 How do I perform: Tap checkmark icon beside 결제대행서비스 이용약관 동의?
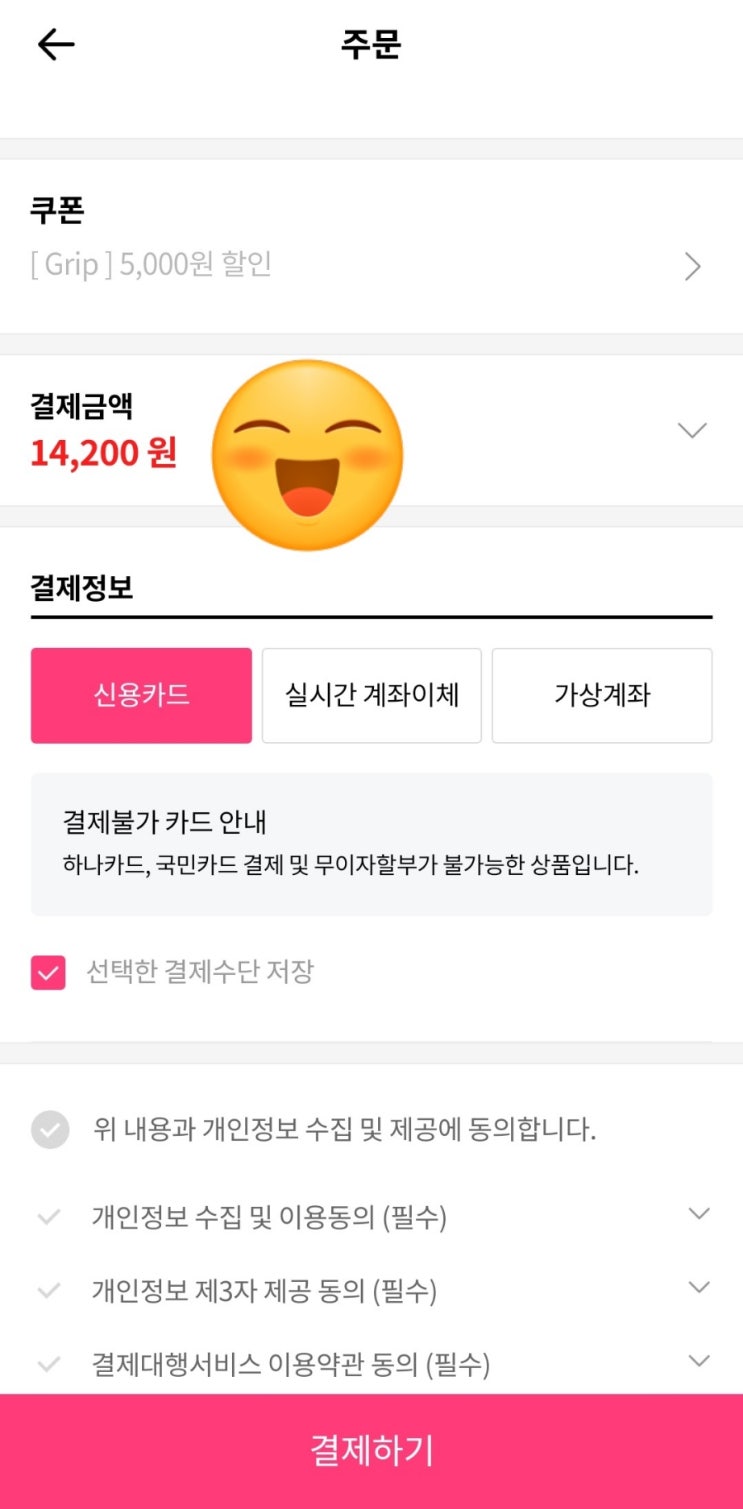[49, 1364]
